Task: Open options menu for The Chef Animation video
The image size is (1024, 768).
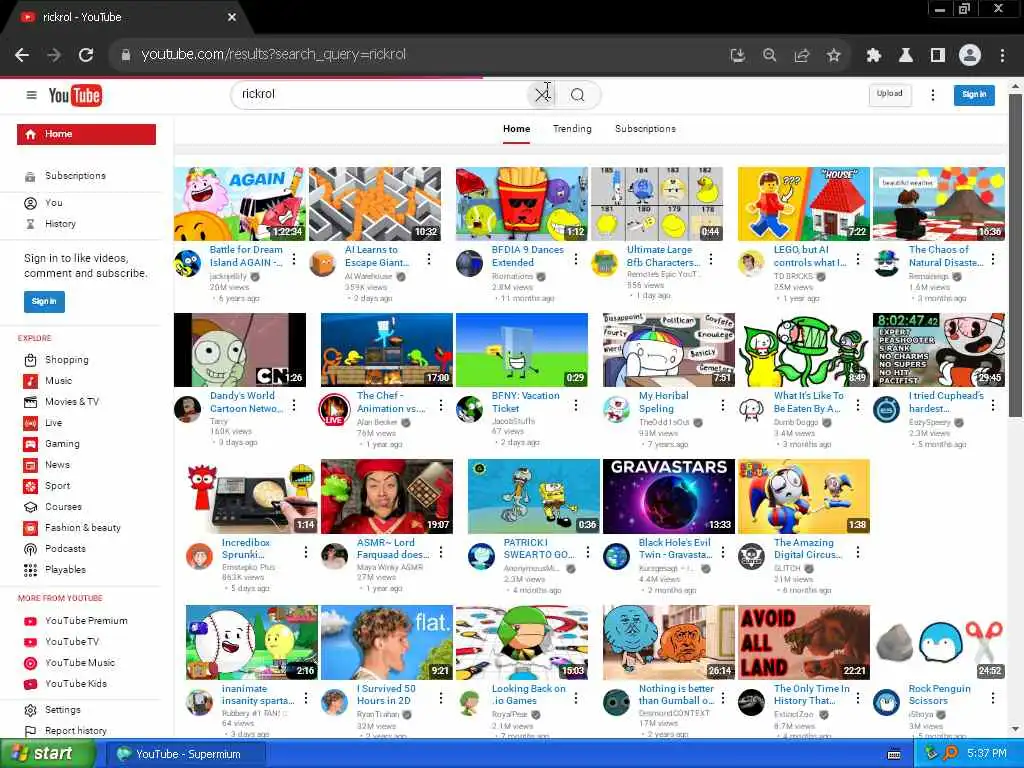Action: (441, 406)
